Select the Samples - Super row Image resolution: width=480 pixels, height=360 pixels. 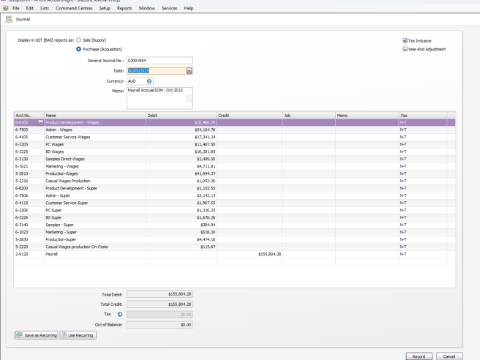(234, 225)
